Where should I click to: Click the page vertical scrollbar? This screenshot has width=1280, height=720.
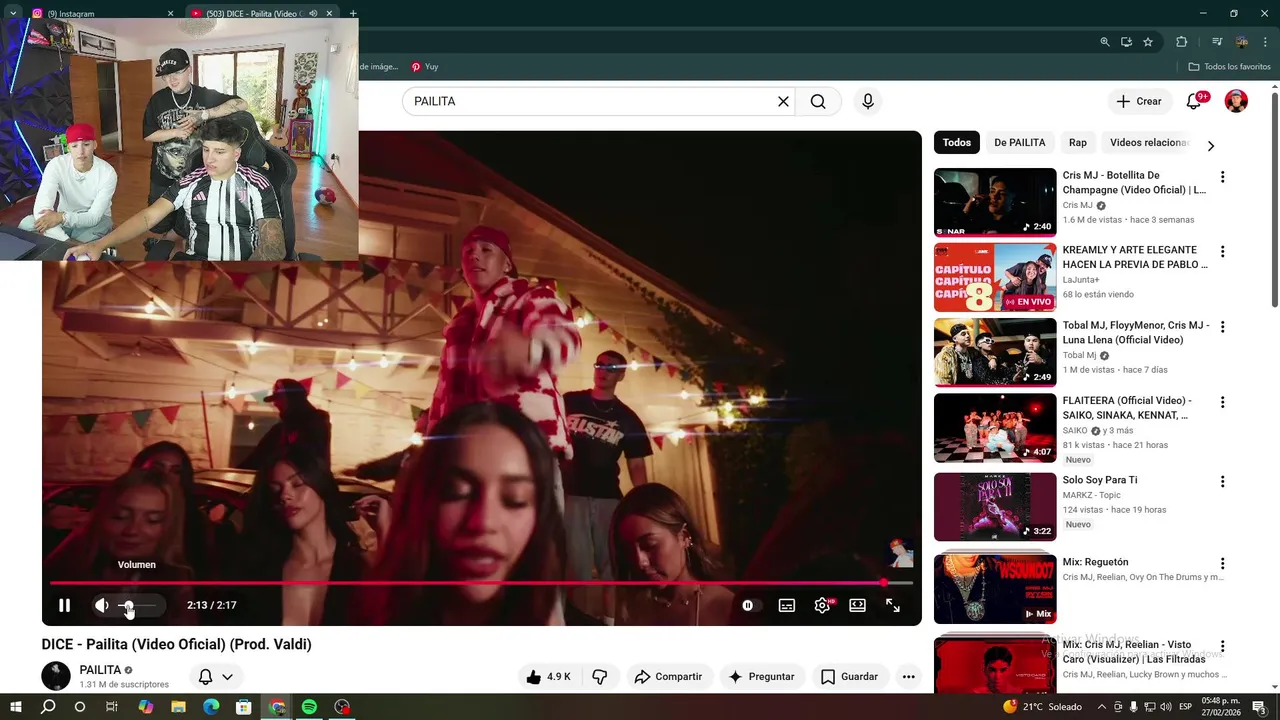tap(1275, 200)
